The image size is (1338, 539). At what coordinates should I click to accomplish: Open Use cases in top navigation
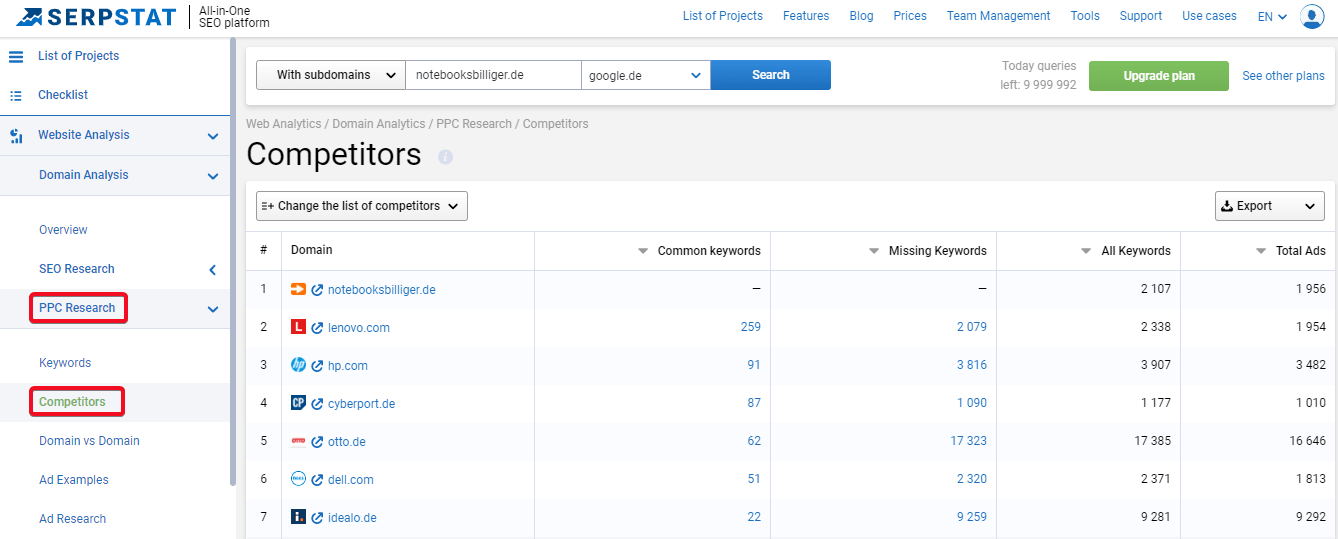tap(1210, 16)
